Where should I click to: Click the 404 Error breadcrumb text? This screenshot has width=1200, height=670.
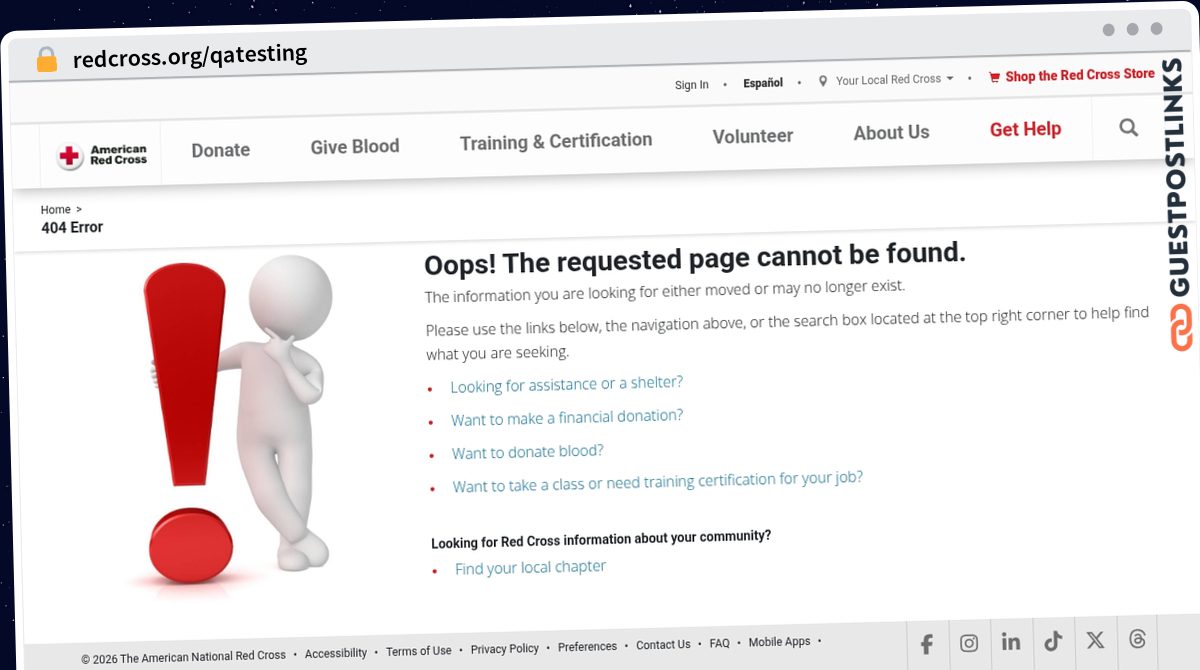coord(72,228)
